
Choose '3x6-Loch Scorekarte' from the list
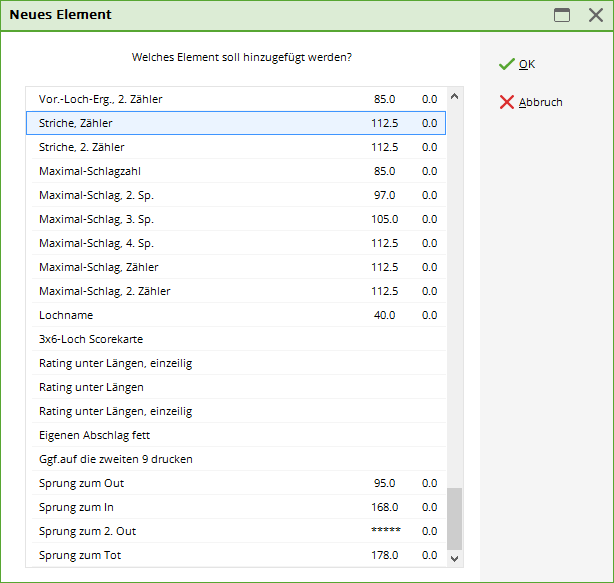[x=91, y=339]
